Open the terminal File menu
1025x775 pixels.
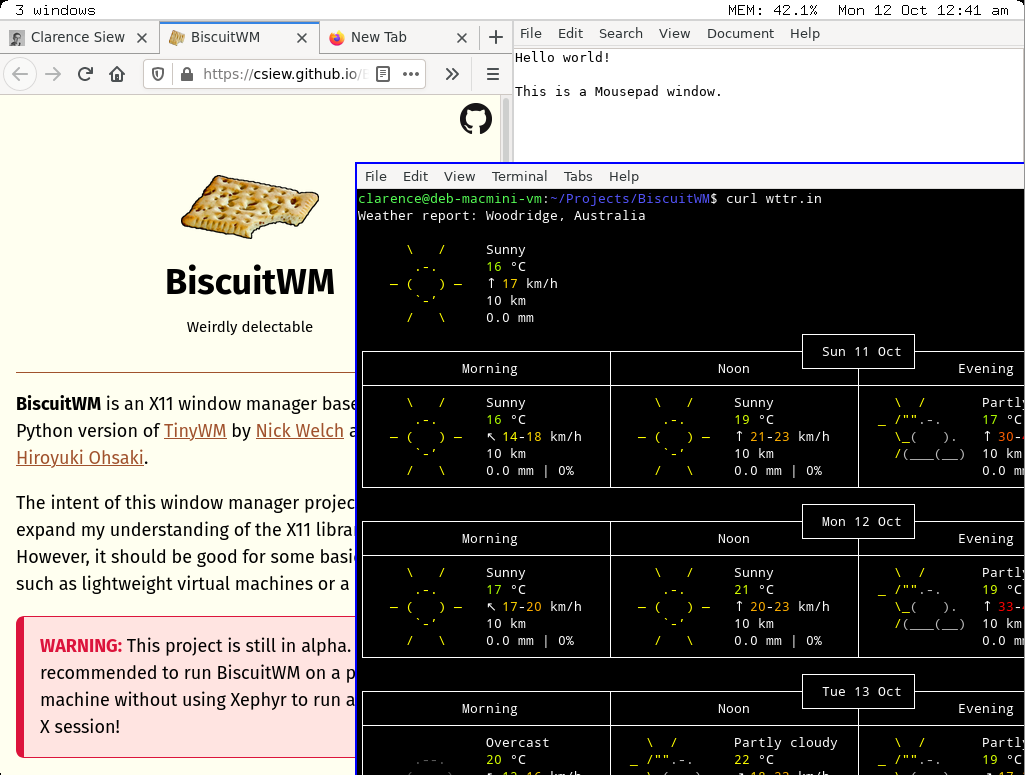(x=375, y=176)
